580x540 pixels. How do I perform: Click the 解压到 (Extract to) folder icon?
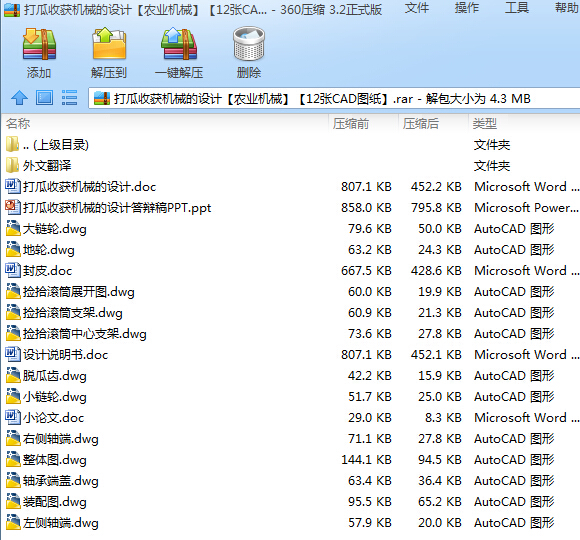[x=109, y=44]
